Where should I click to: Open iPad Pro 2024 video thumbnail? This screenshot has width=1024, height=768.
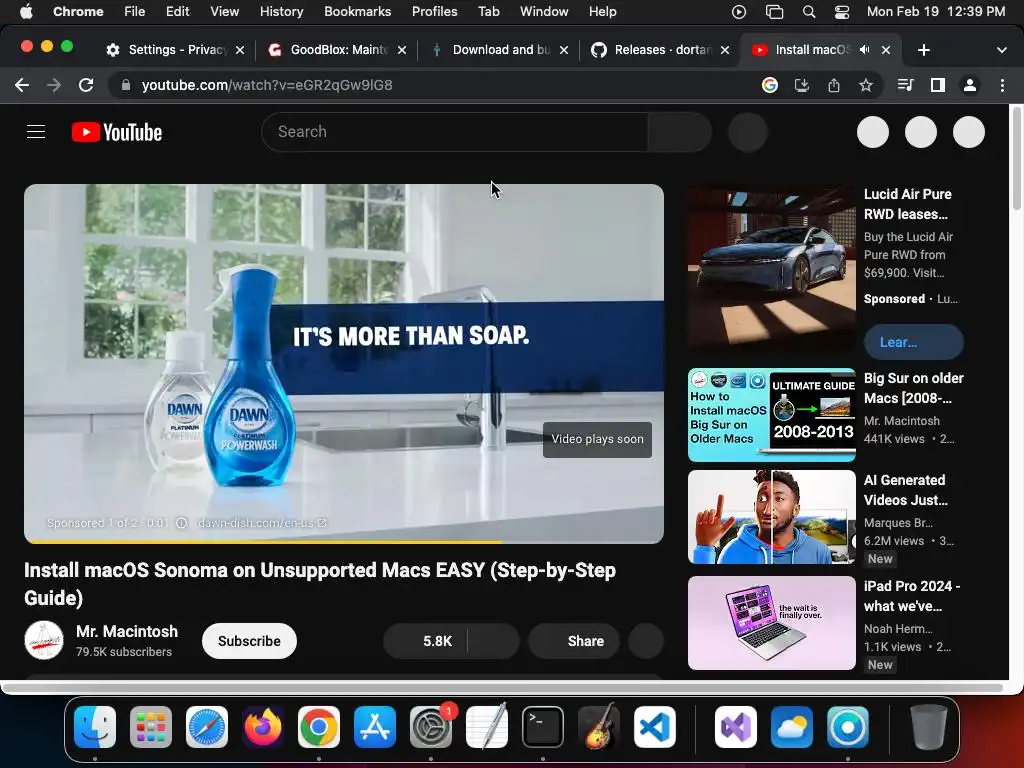pos(772,623)
